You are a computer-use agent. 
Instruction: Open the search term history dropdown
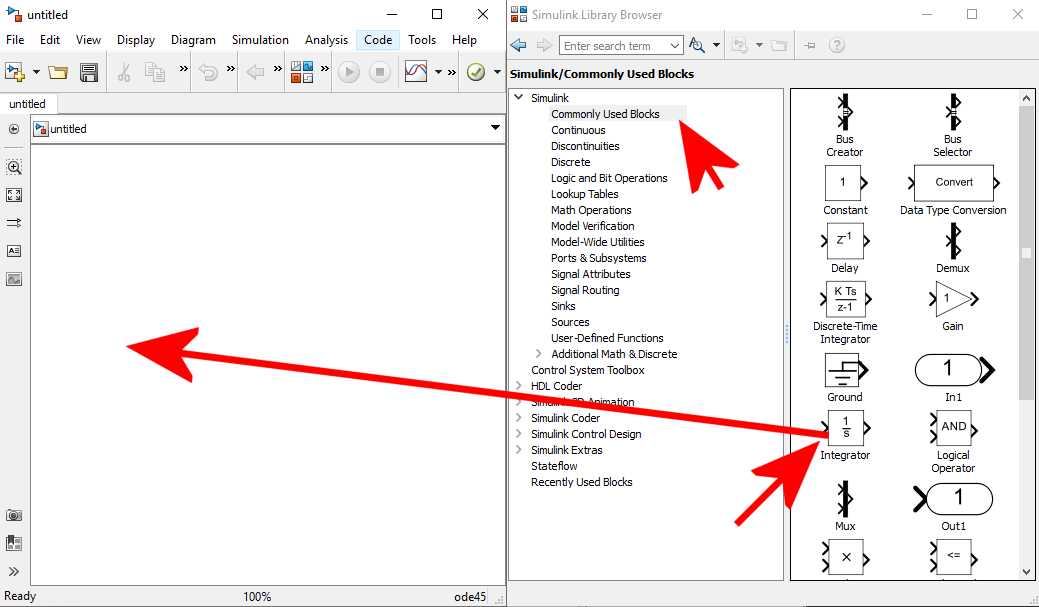click(675, 46)
